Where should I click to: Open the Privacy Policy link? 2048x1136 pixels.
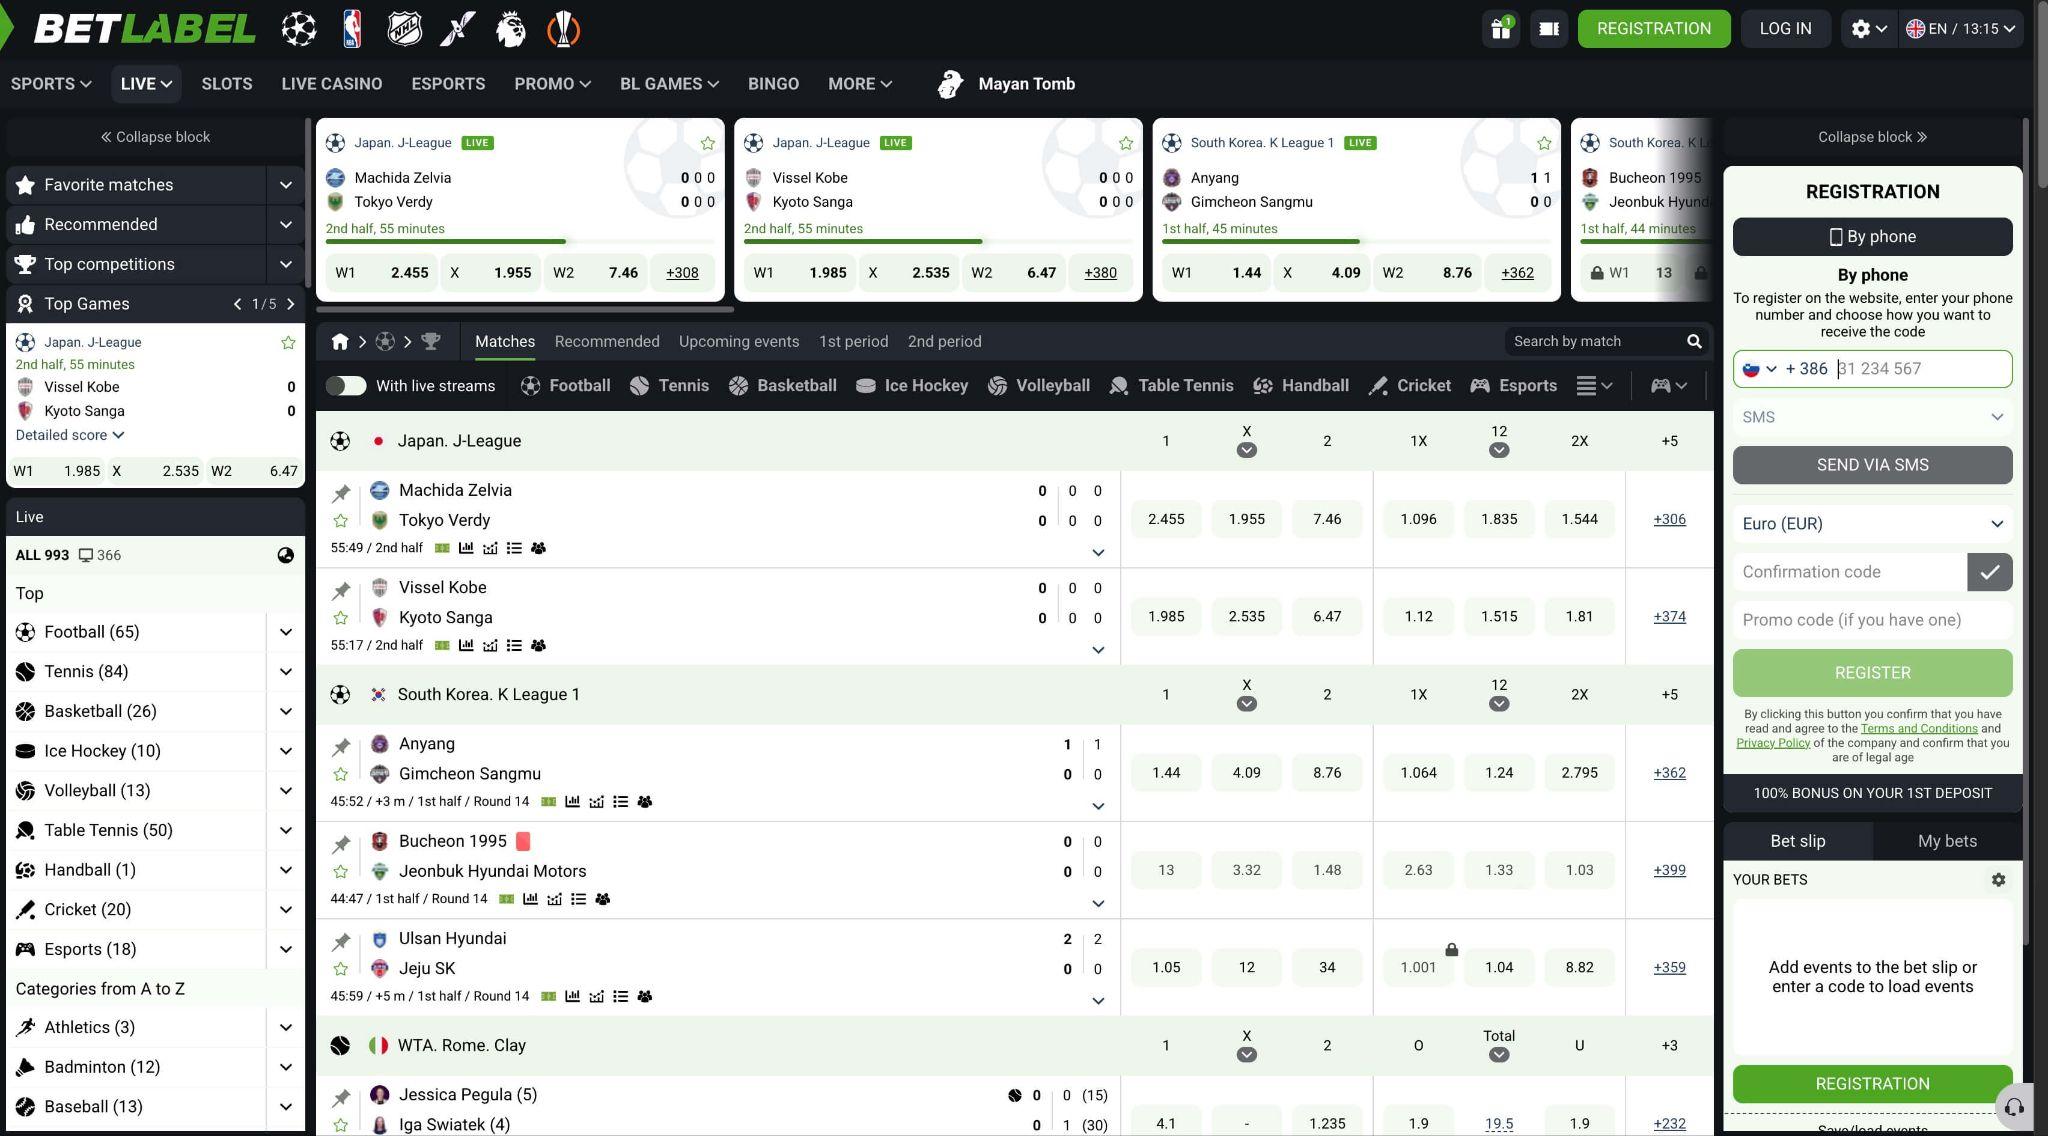click(1773, 743)
